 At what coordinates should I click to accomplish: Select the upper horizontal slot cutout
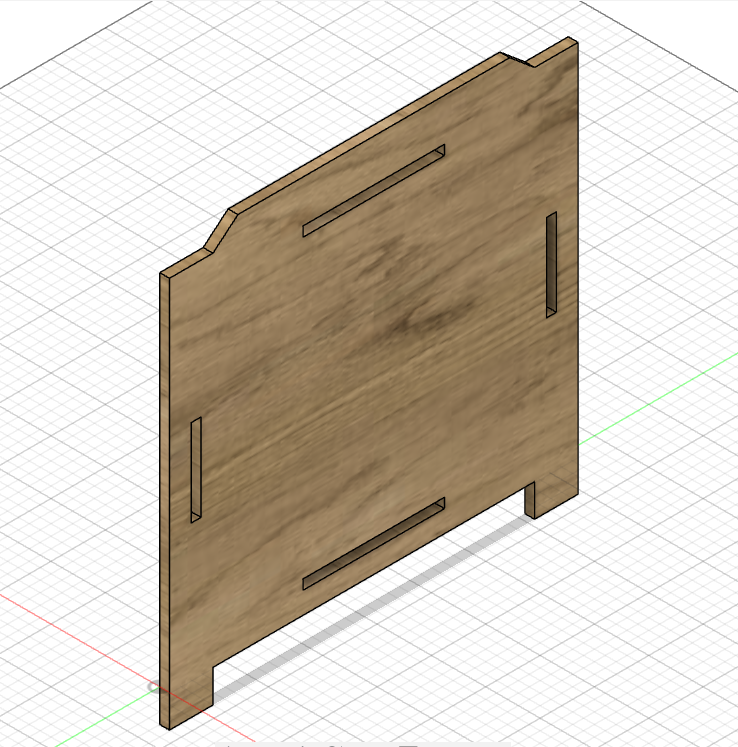pos(374,191)
